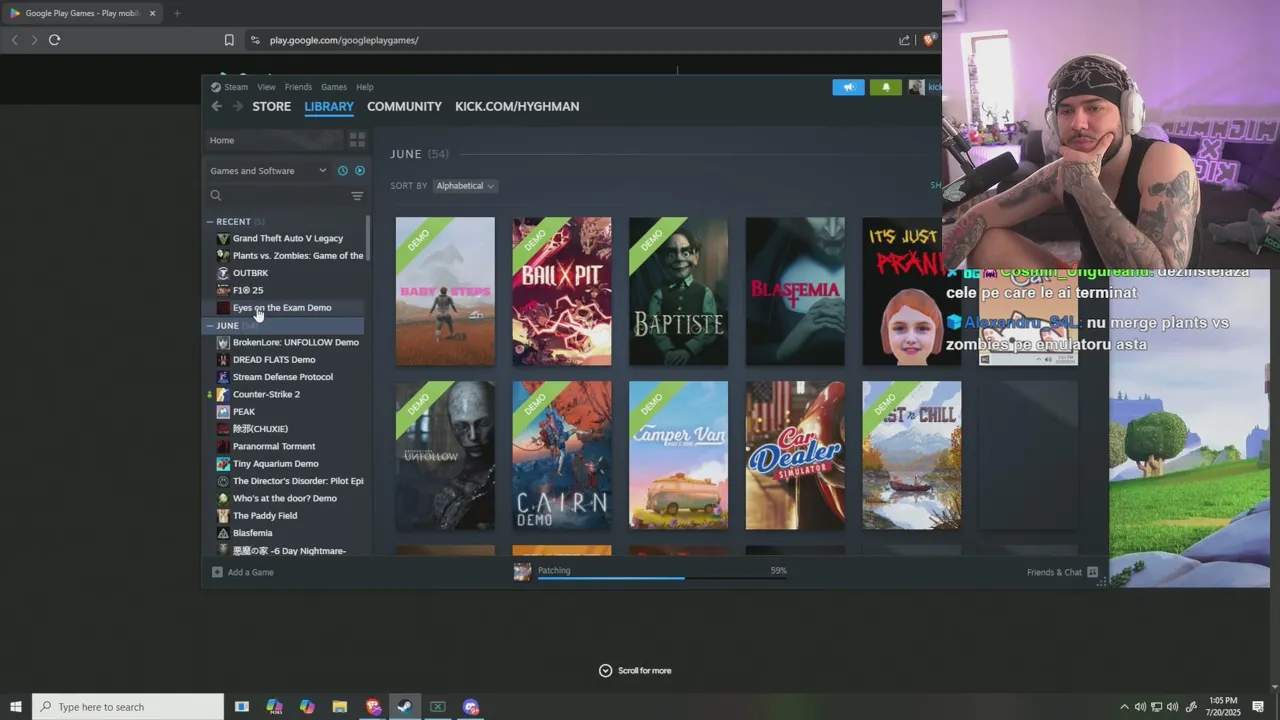Open the Ball x Pit demo cover
Viewport: 1280px width, 720px height.
coord(562,291)
